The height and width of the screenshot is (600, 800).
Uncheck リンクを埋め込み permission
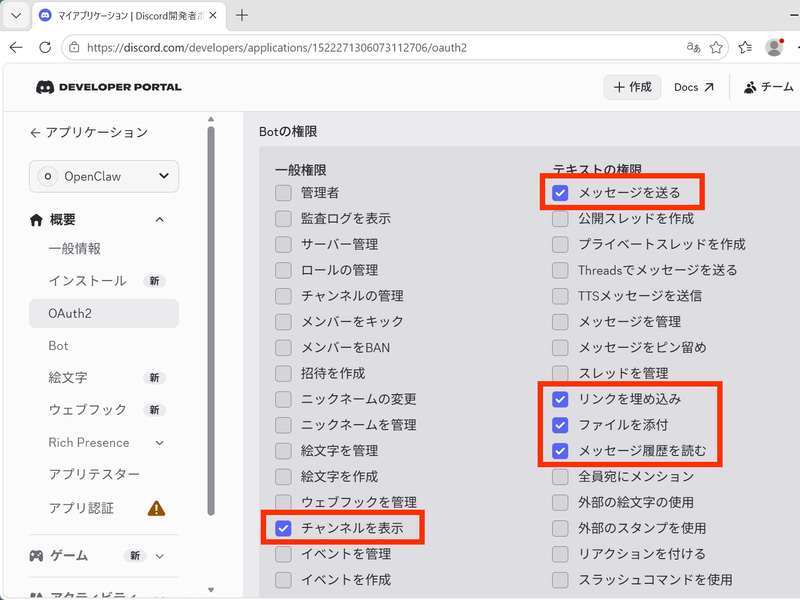click(560, 399)
